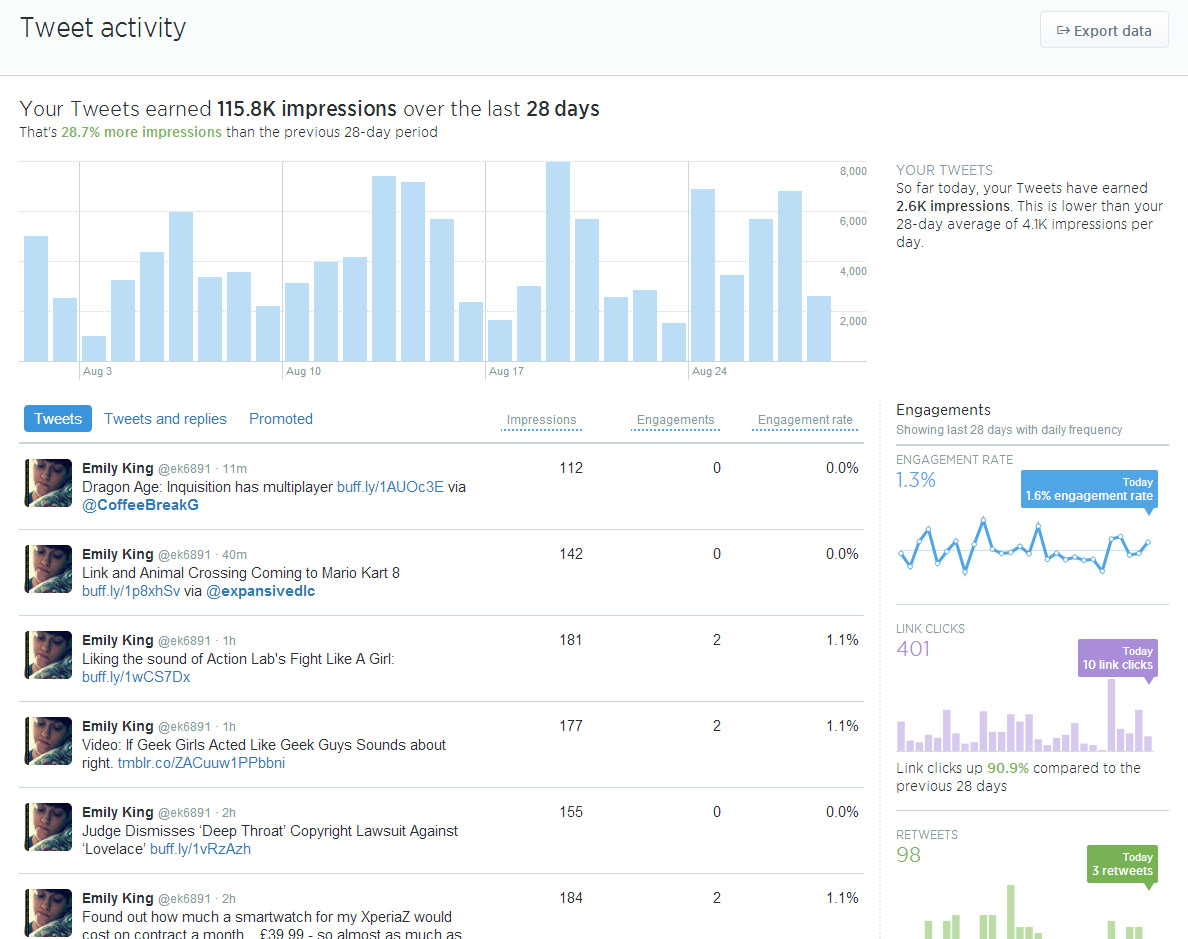The image size is (1188, 939).
Task: Open the buff.ly/1AUOc3E link
Action: point(390,487)
